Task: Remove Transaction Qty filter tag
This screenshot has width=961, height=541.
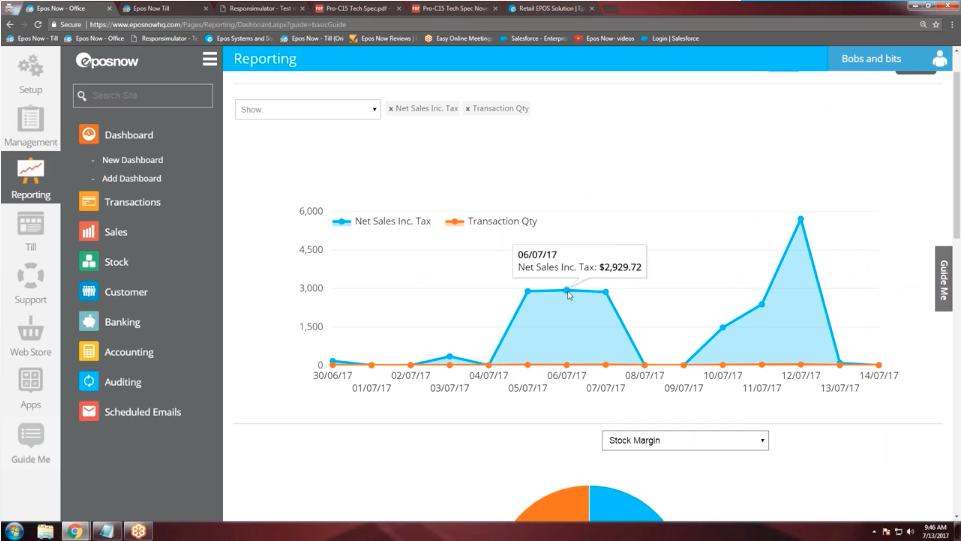Action: pyautogui.click(x=468, y=109)
